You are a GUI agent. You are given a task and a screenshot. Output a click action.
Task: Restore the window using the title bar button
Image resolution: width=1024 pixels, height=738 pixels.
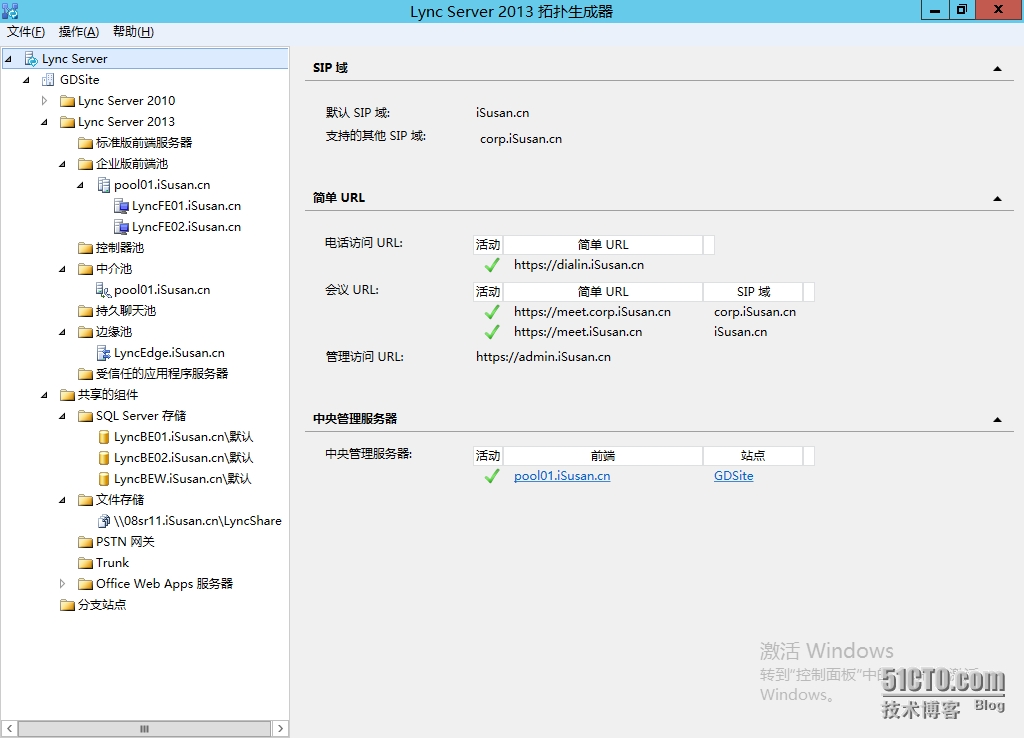pos(962,10)
